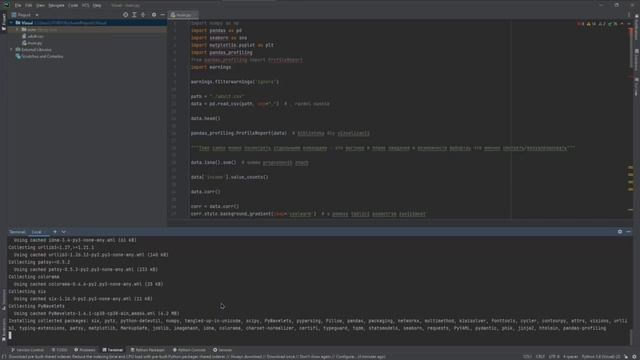The width and height of the screenshot is (640, 360).
Task: Open the VCS menu
Action: pos(86,5)
